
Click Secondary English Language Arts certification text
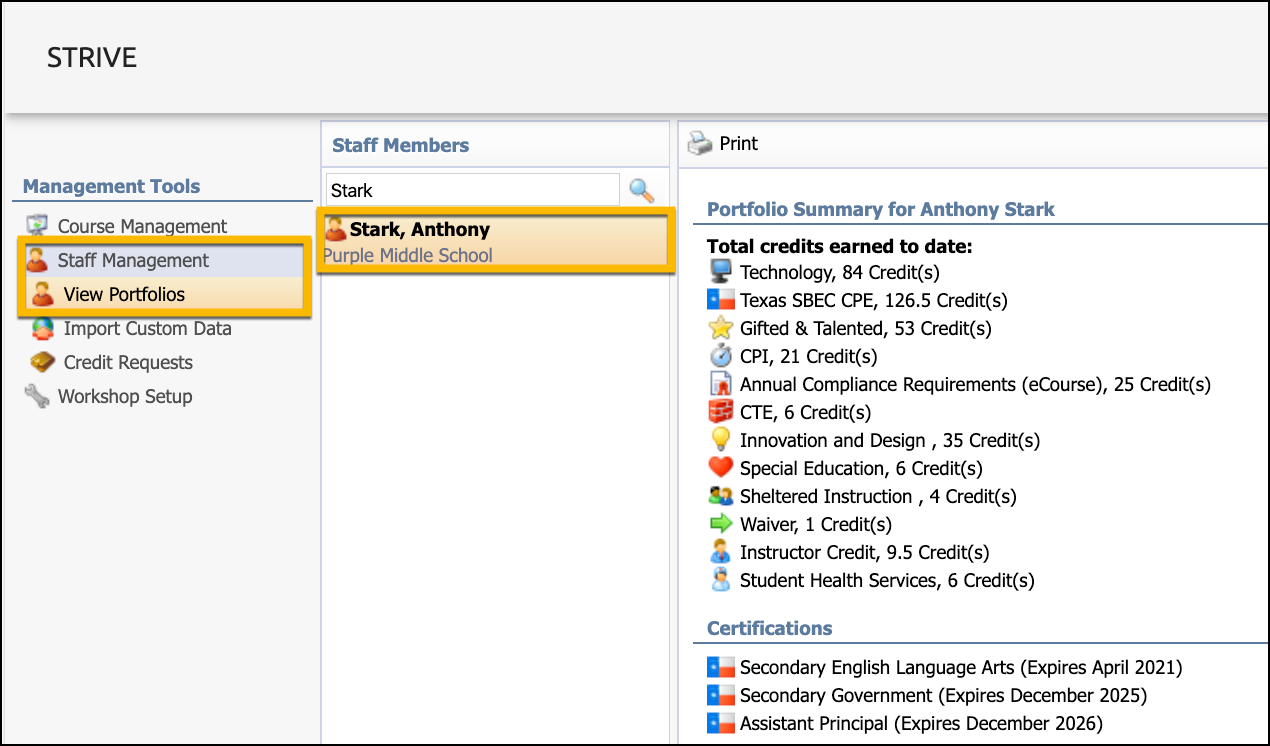click(961, 667)
